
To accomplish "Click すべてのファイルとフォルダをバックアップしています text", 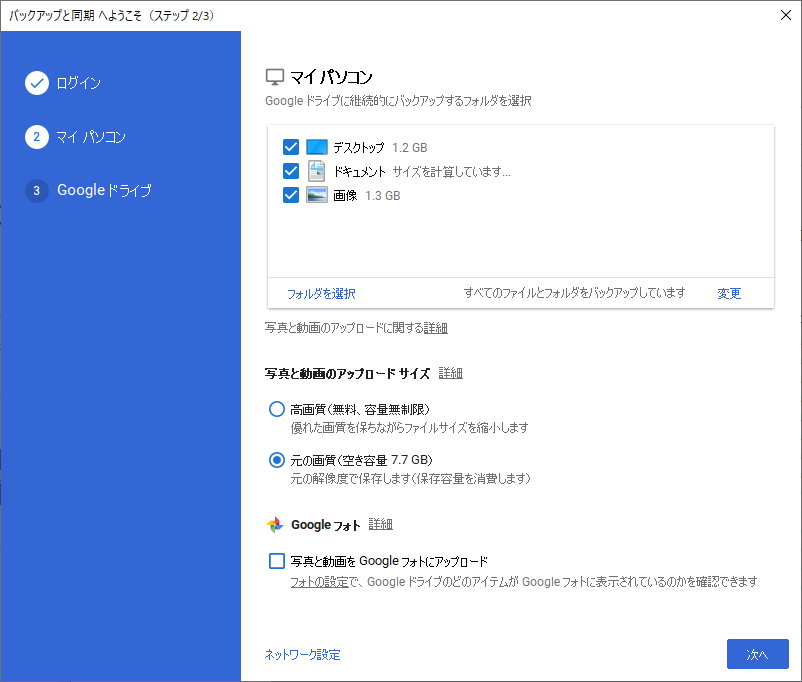I will tap(574, 293).
